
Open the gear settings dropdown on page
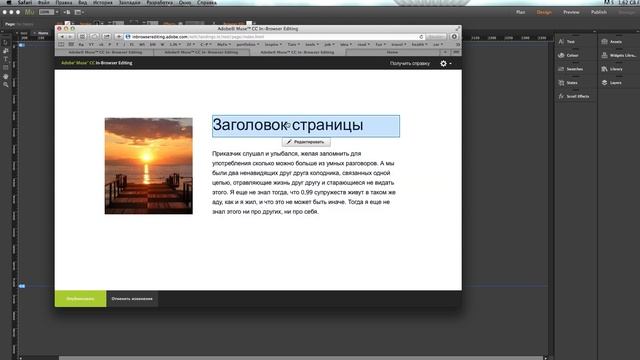445,63
